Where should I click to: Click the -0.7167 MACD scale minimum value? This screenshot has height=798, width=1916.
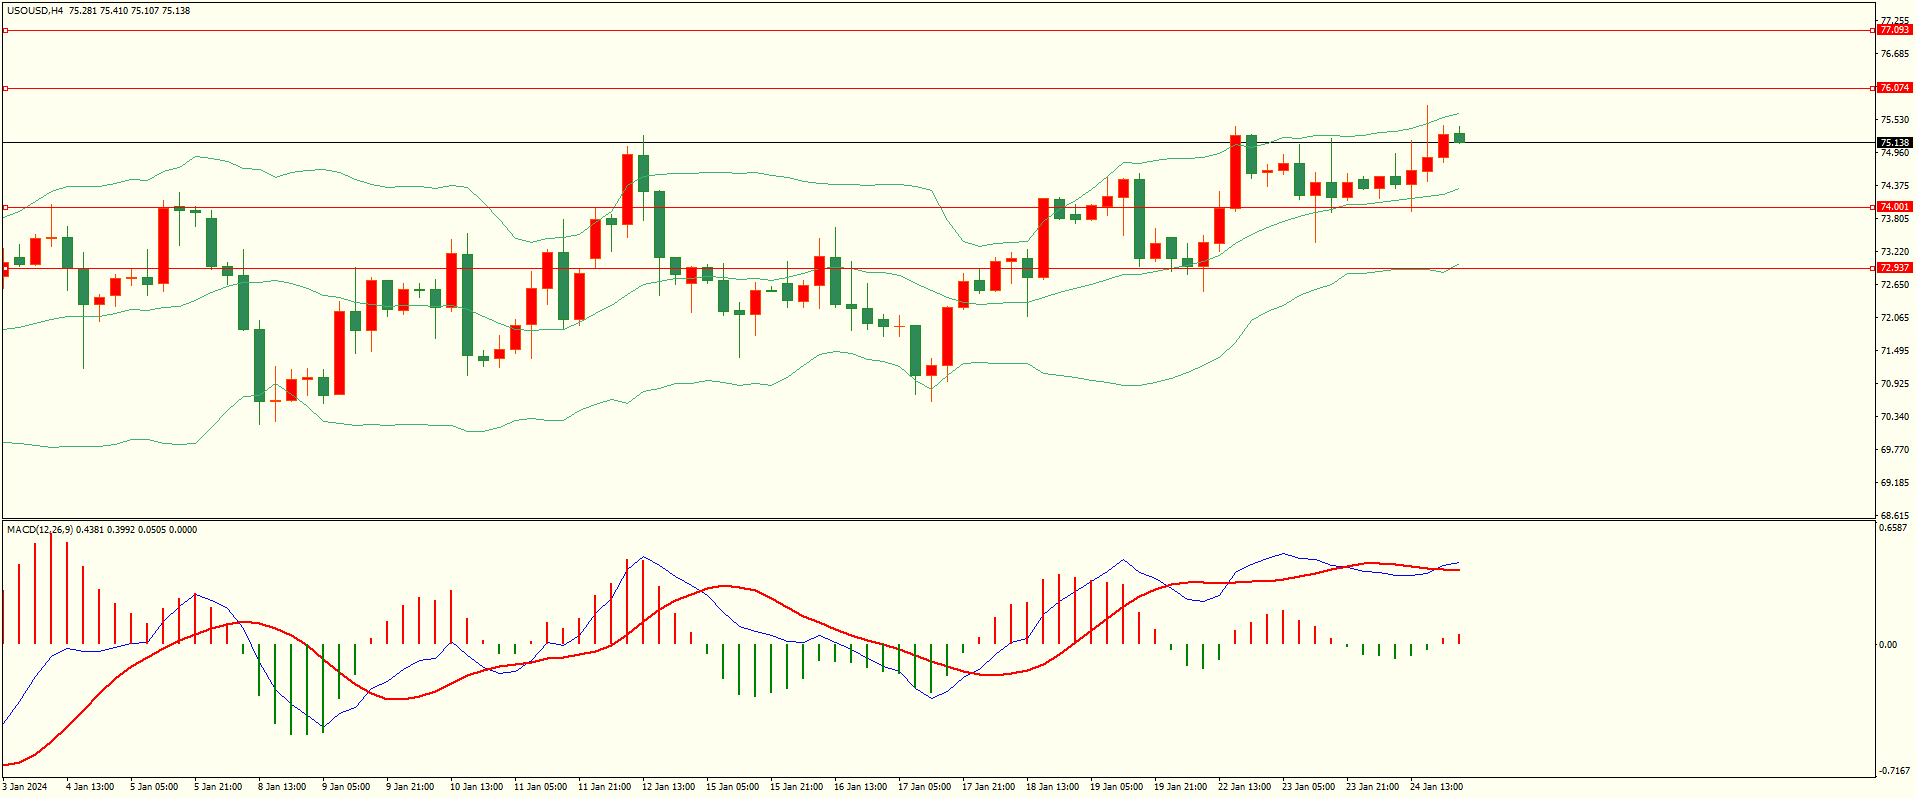pos(1893,771)
